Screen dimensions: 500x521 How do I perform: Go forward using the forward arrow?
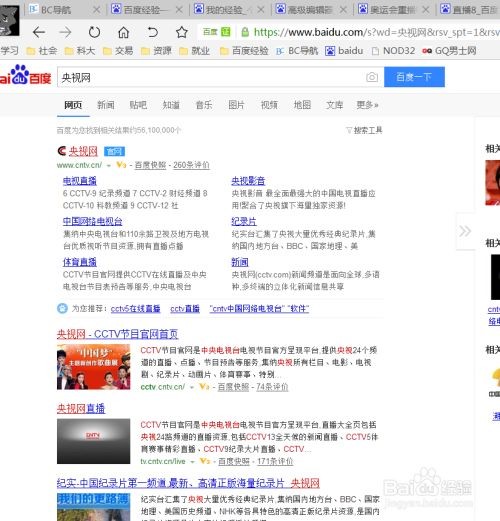[x=65, y=32]
